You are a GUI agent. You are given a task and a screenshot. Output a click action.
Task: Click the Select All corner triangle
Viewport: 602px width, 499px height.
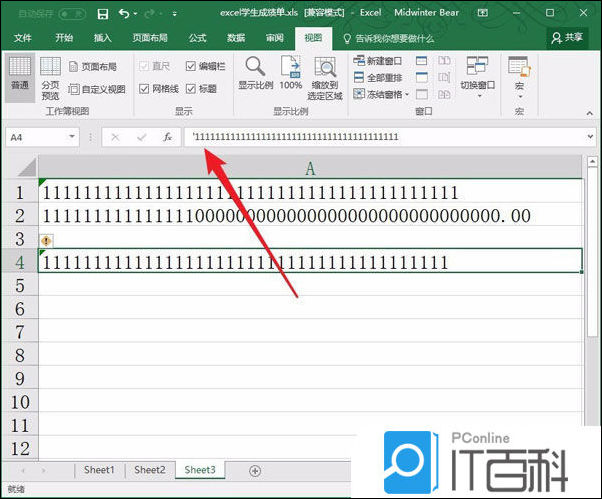click(26, 167)
